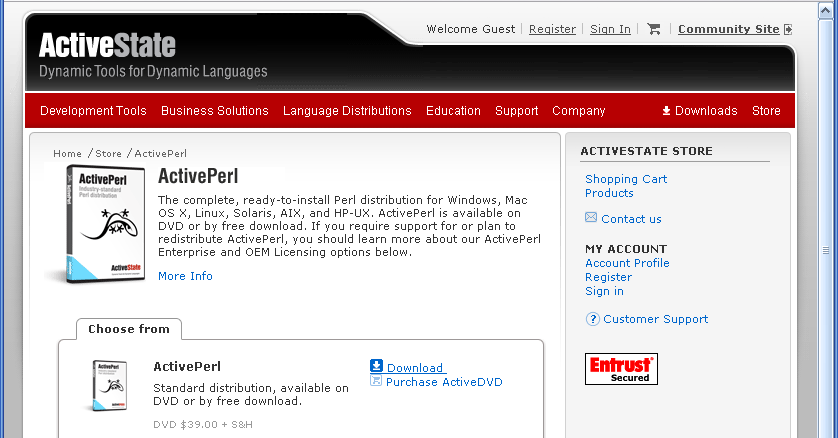Click ActivePerl in the breadcrumb
838x438 pixels.
[161, 153]
